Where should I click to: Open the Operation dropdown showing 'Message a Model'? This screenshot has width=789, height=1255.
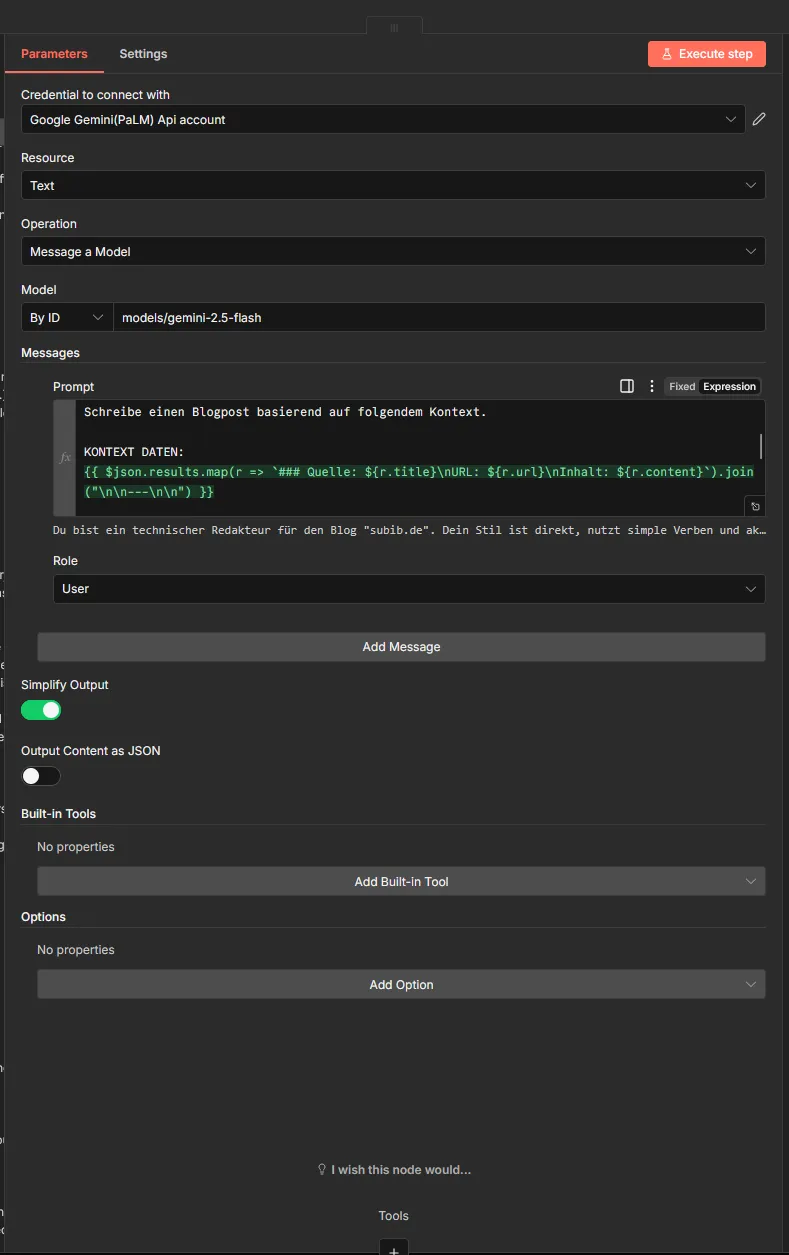coord(393,251)
